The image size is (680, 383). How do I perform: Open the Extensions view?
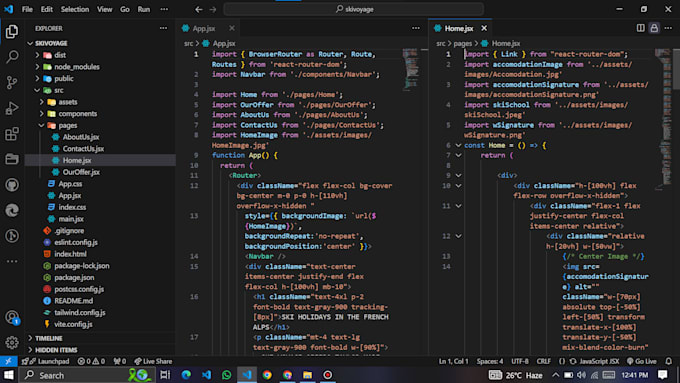pos(12,134)
